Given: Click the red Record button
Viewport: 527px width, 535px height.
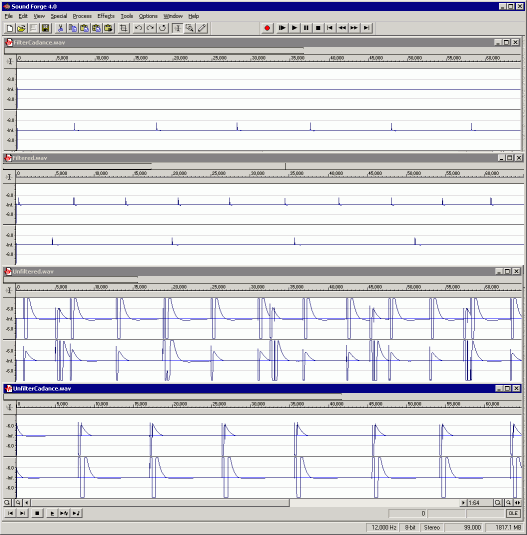Looking at the screenshot, I should coord(267,28).
